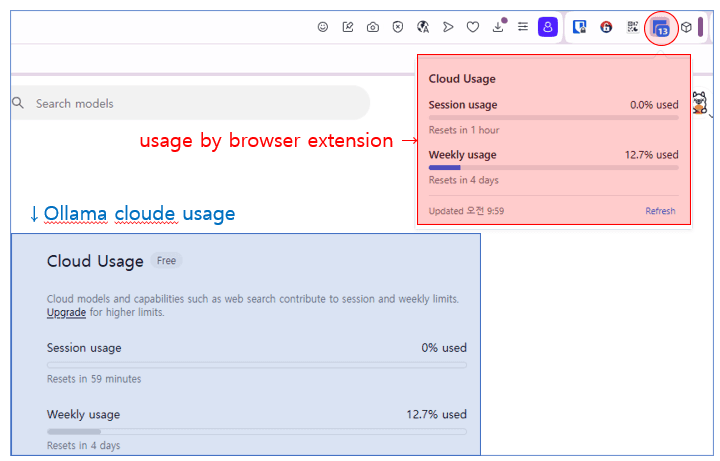Open bookmarks via the heart icon
This screenshot has width=720, height=461.
[473, 27]
